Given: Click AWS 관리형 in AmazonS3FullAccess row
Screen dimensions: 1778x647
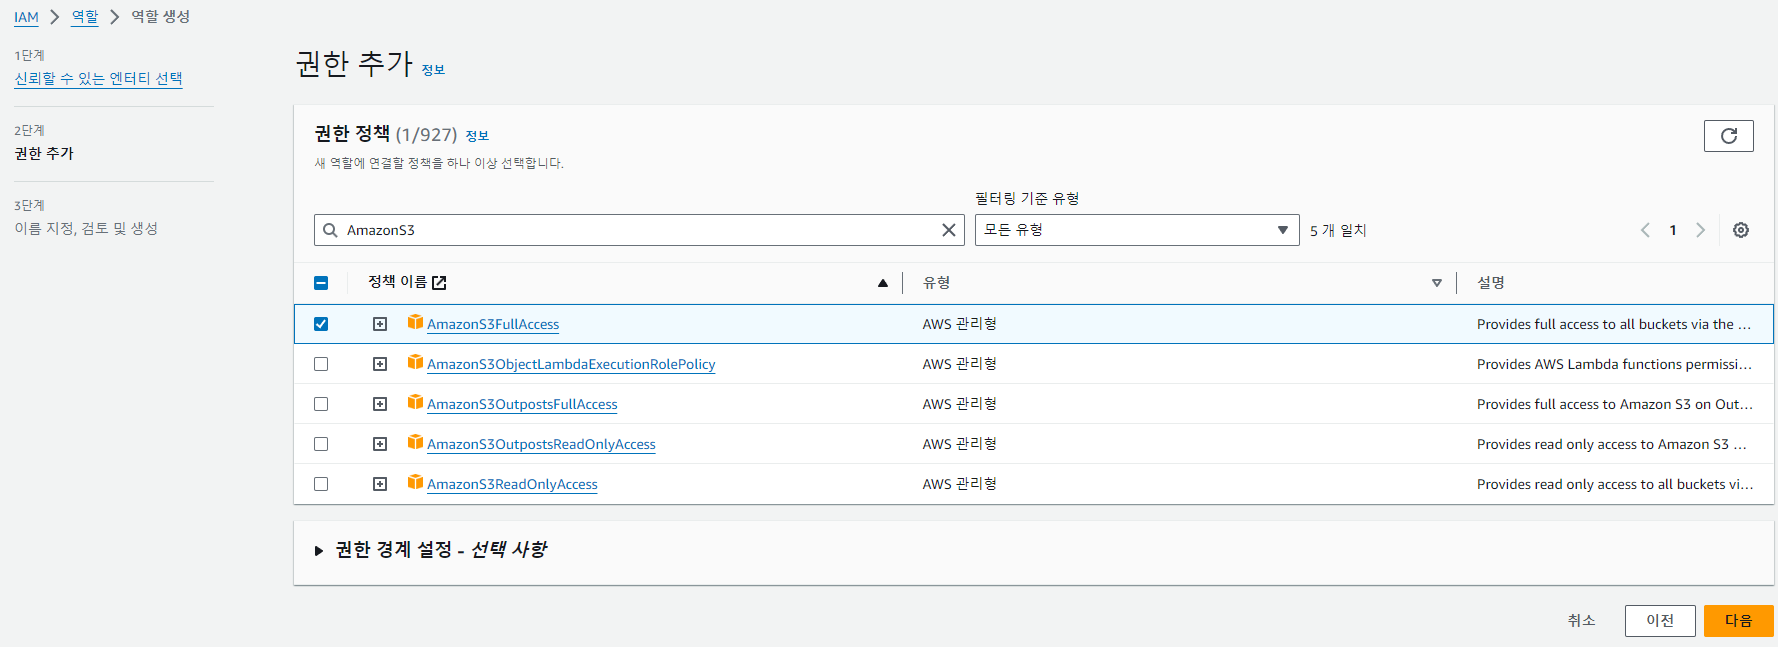Looking at the screenshot, I should (959, 324).
